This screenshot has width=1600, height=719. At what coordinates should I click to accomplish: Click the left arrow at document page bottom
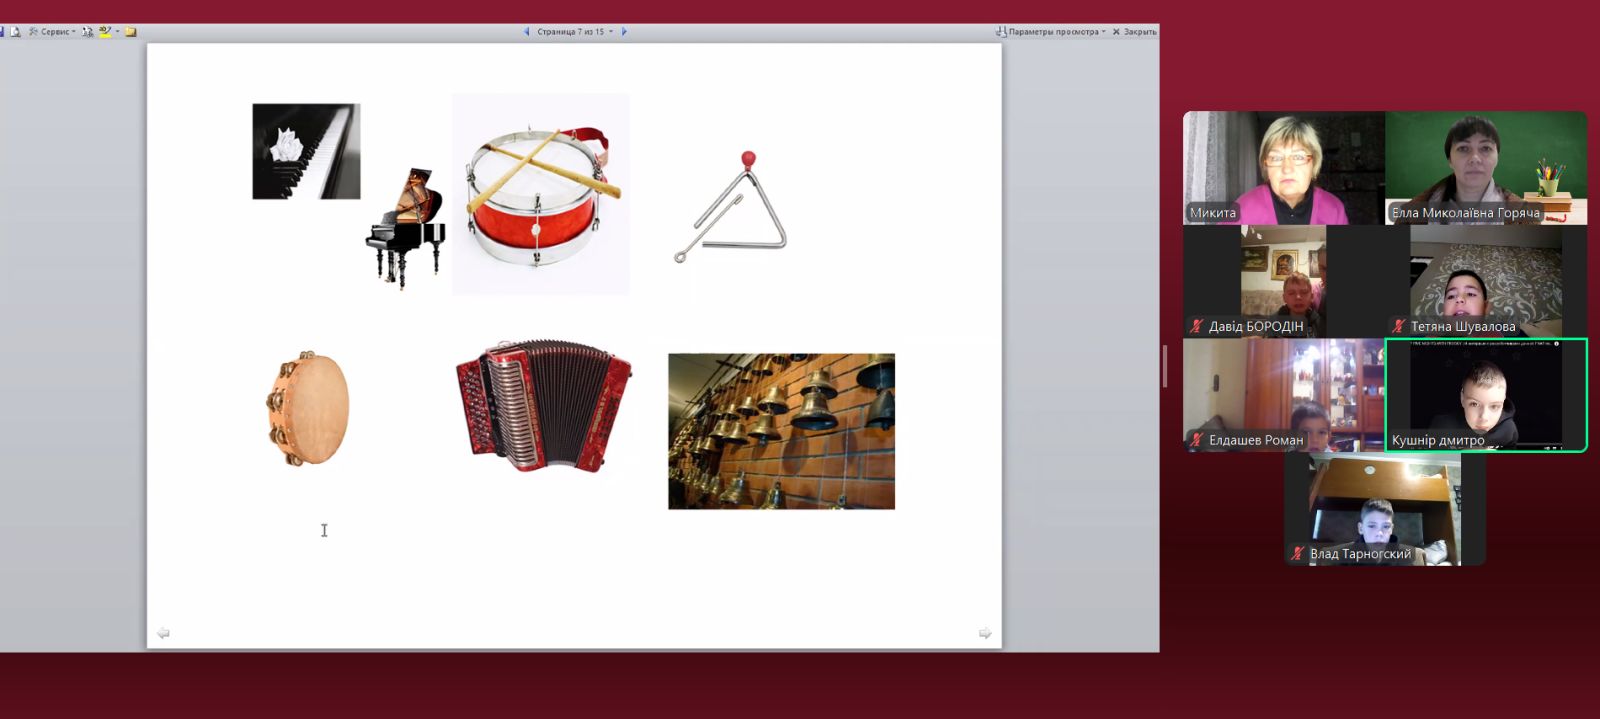tap(163, 633)
